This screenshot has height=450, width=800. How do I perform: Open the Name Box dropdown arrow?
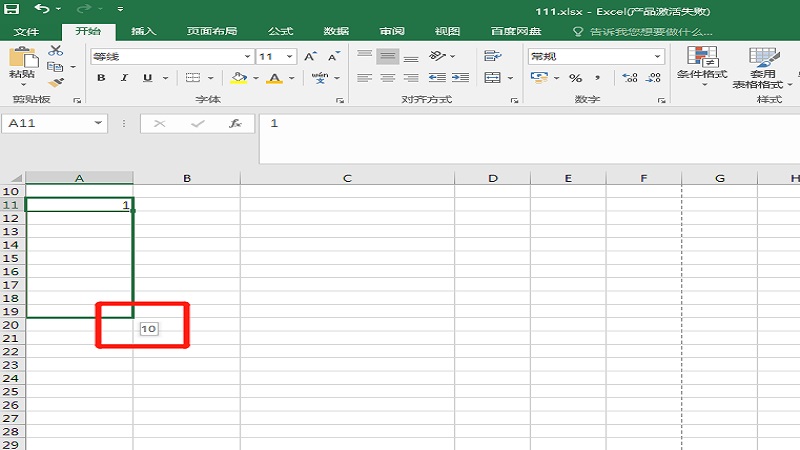98,123
